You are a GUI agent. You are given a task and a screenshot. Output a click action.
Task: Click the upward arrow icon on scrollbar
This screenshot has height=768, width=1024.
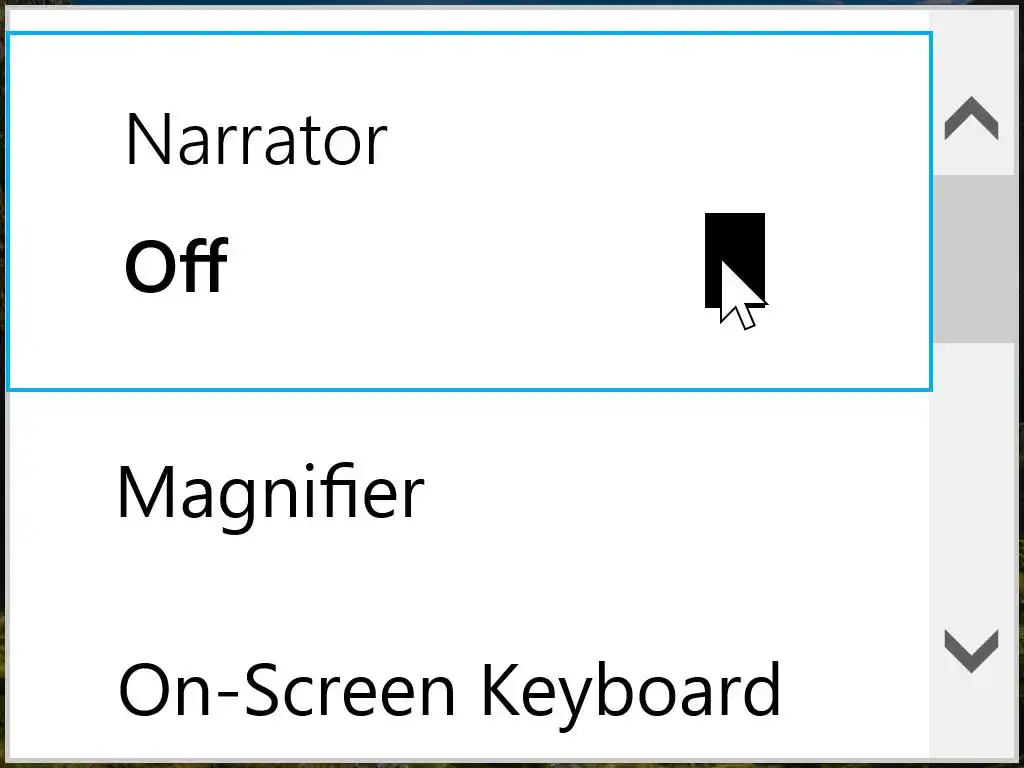971,120
